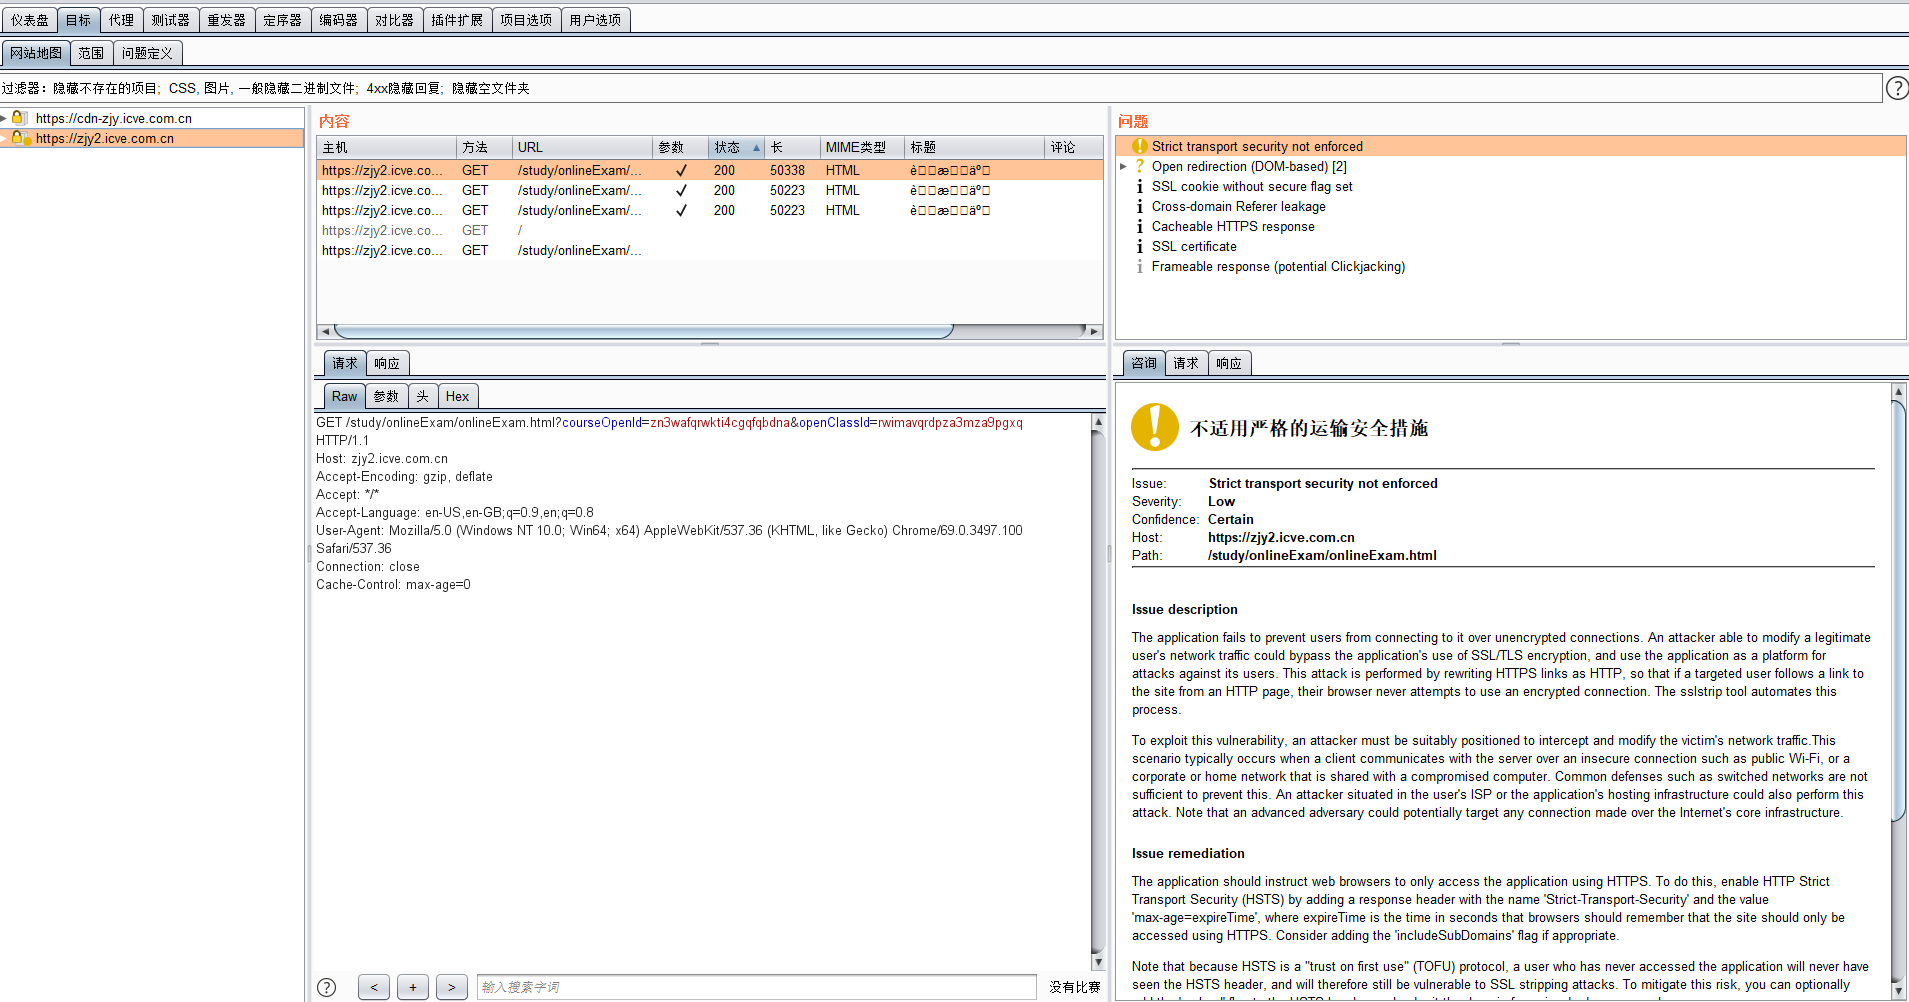The image size is (1909, 1002).
Task: Open the 头 tab in request viewer
Action: [x=422, y=396]
